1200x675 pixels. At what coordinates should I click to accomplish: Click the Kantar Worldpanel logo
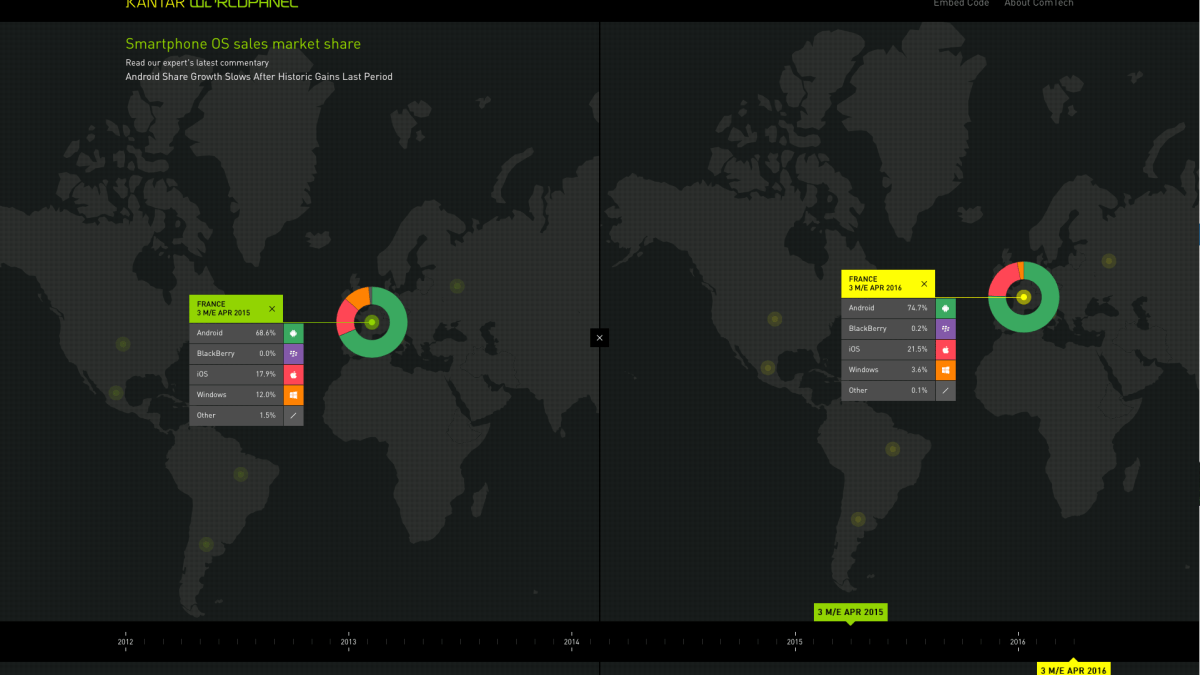(212, 4)
